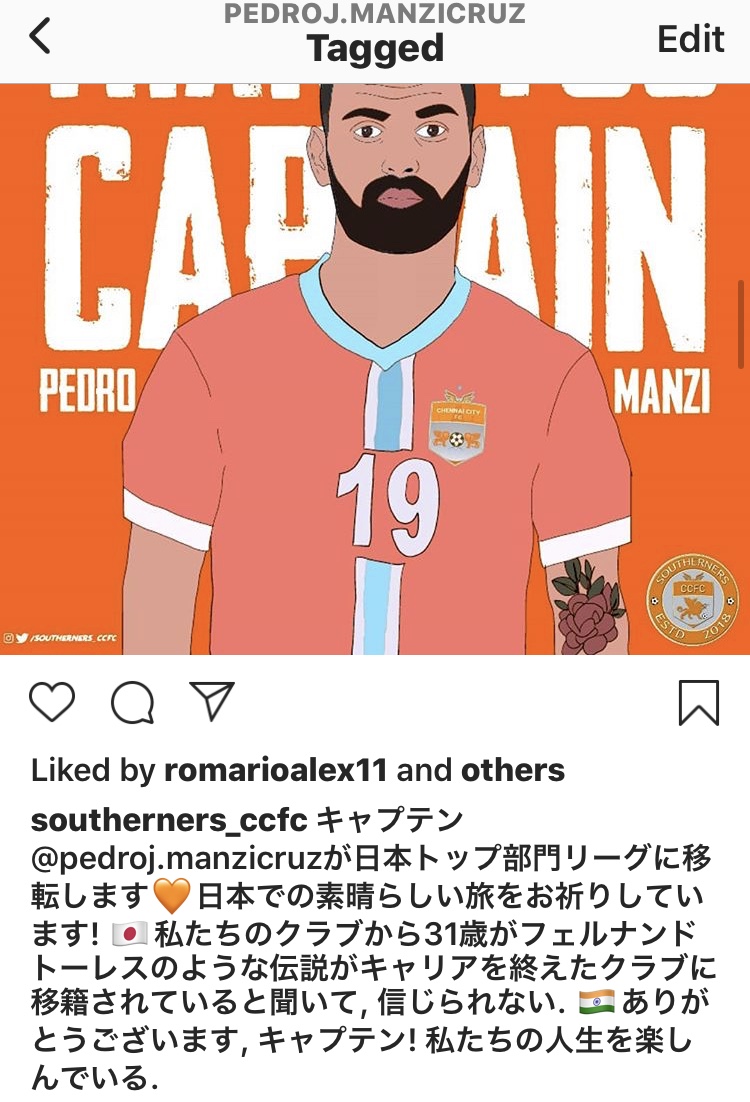
Task: Click the Chennai City FC jersey crest
Action: [x=458, y=426]
